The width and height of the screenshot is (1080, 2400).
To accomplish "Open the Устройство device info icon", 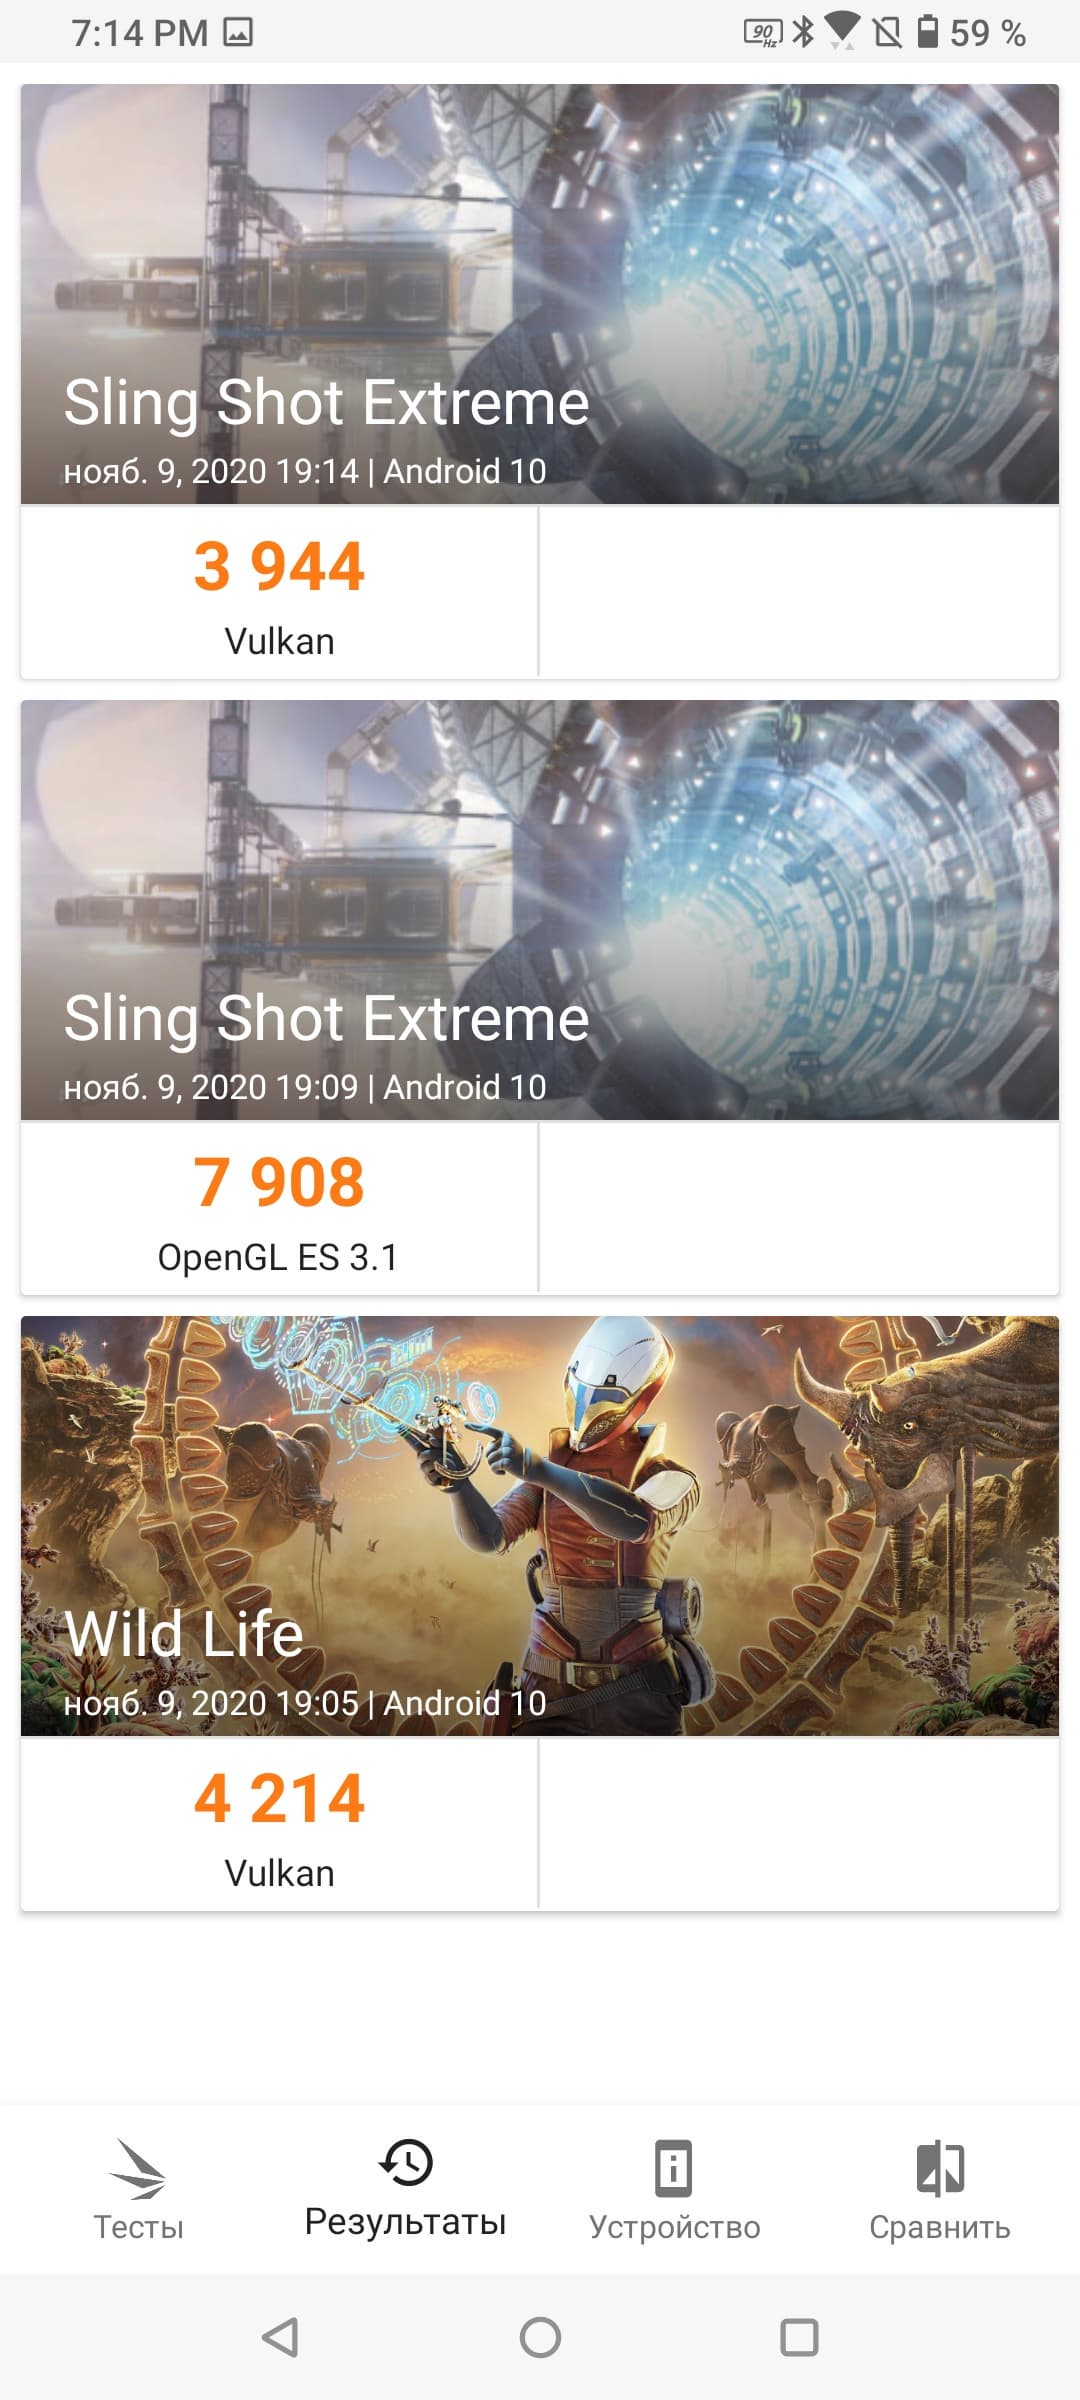I will [x=673, y=2168].
